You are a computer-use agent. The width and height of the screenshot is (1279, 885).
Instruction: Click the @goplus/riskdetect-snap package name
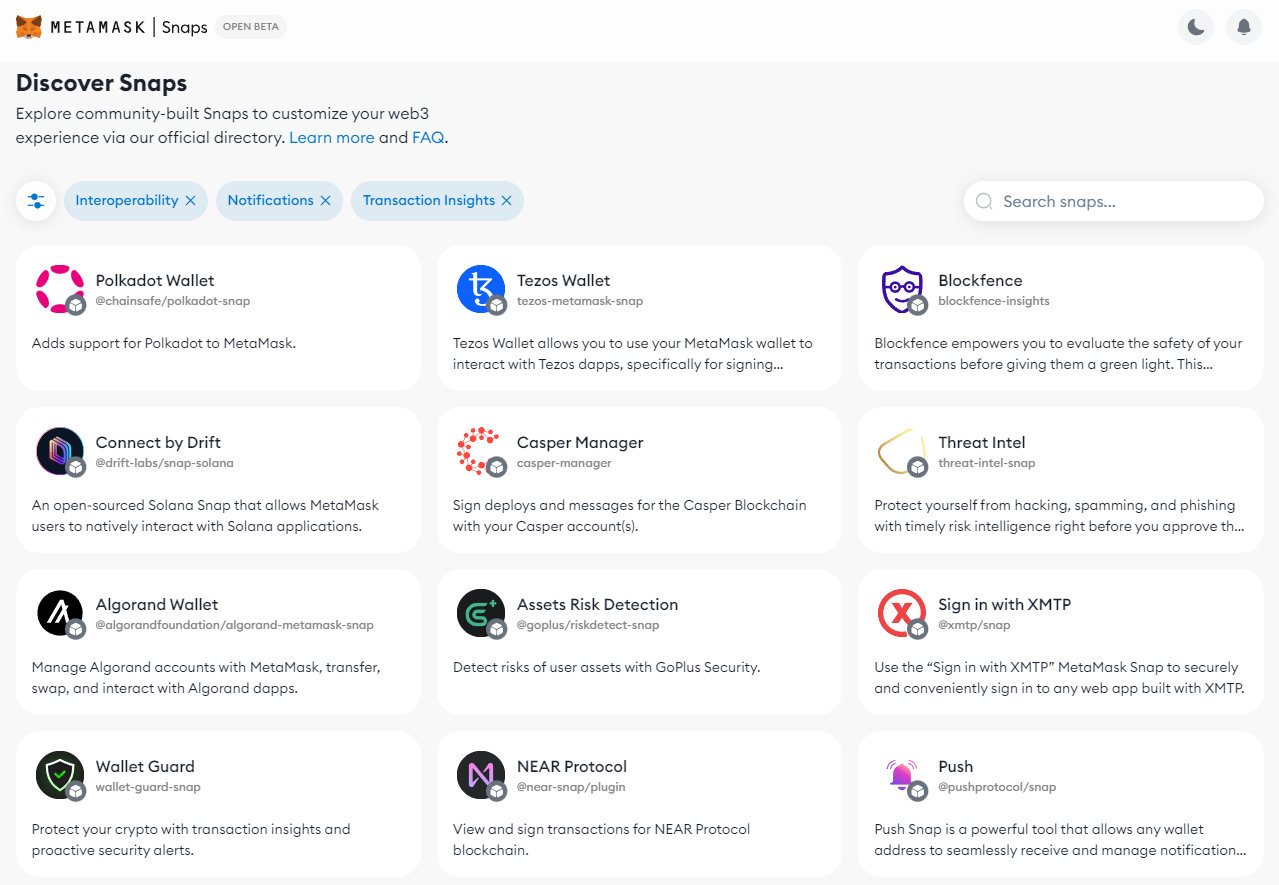click(x=588, y=625)
